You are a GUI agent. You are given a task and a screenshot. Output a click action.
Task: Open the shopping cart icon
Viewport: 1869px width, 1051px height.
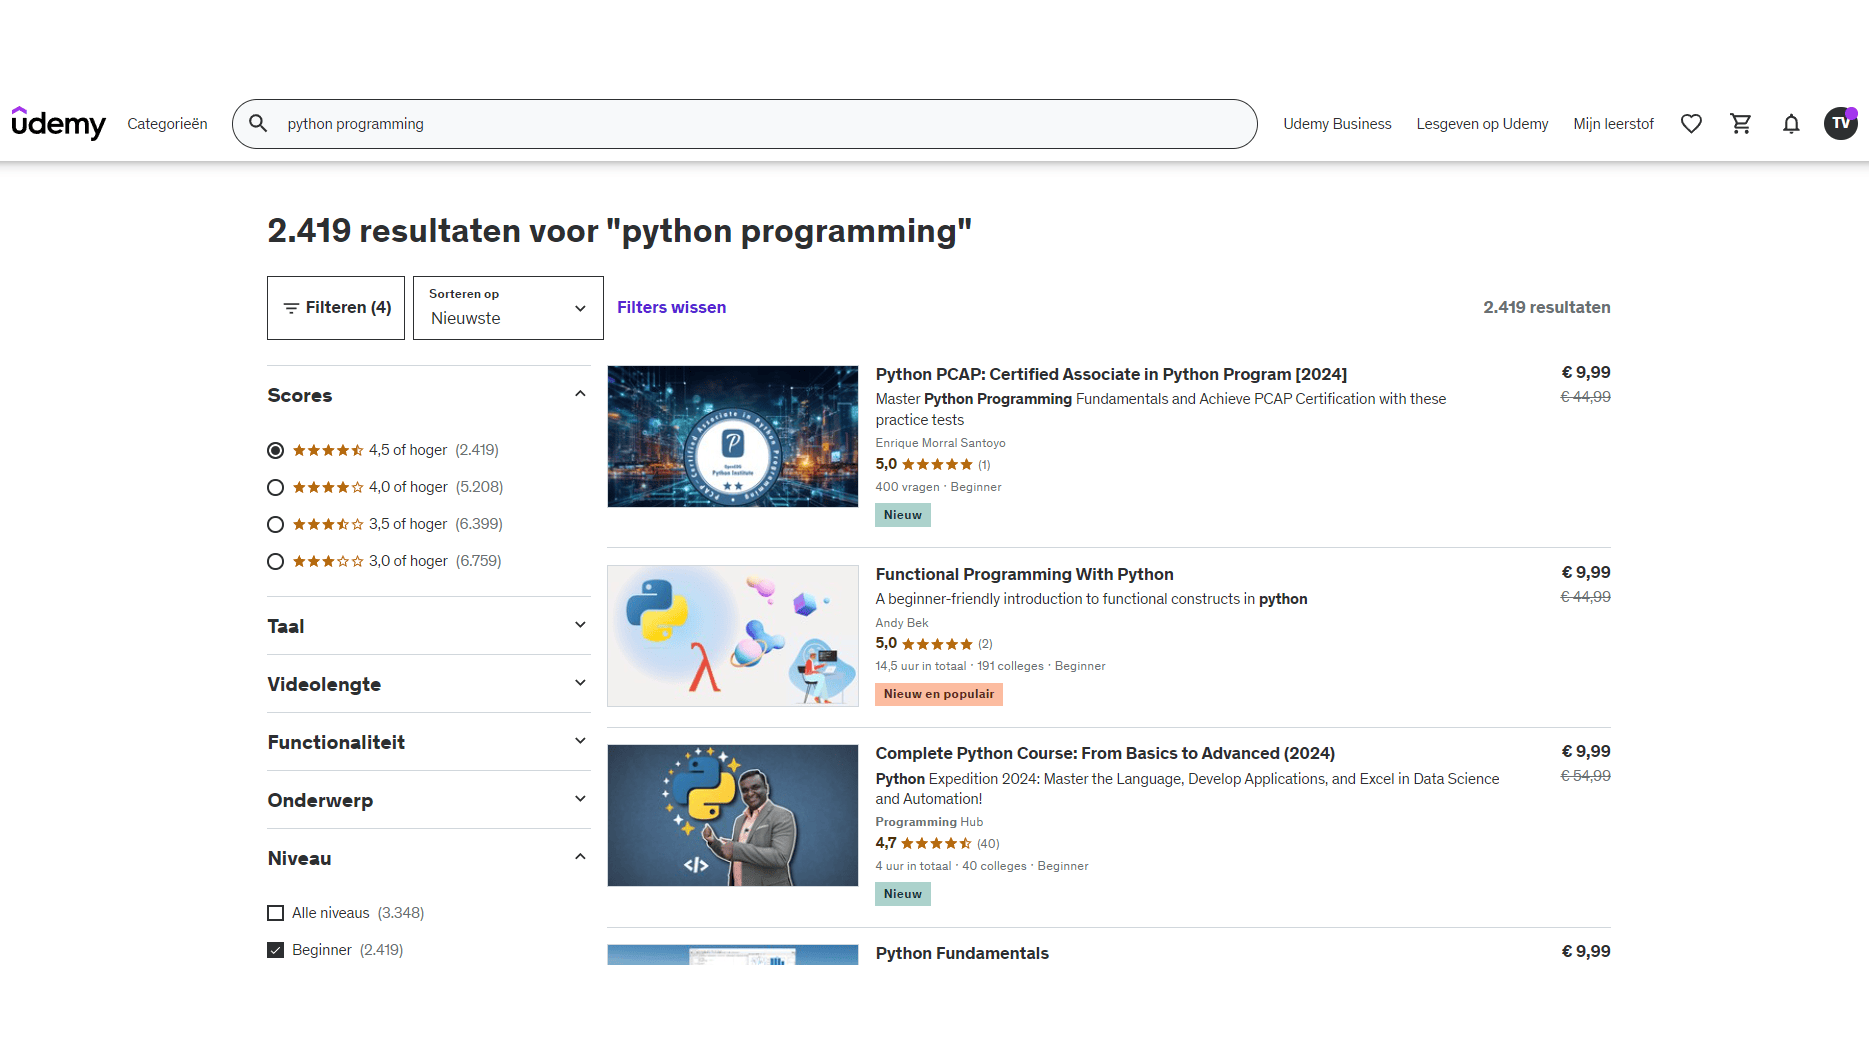(x=1741, y=123)
